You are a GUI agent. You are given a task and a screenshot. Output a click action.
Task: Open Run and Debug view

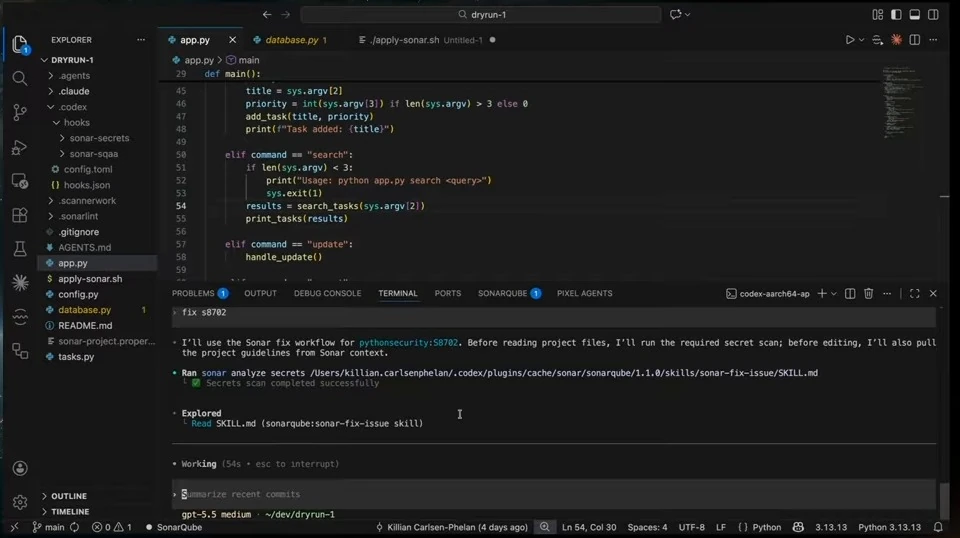click(20, 147)
